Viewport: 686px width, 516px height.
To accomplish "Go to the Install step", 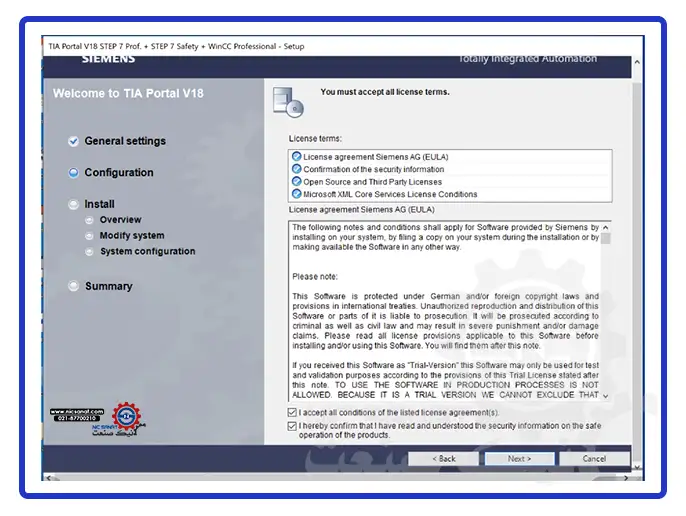I will 99,204.
